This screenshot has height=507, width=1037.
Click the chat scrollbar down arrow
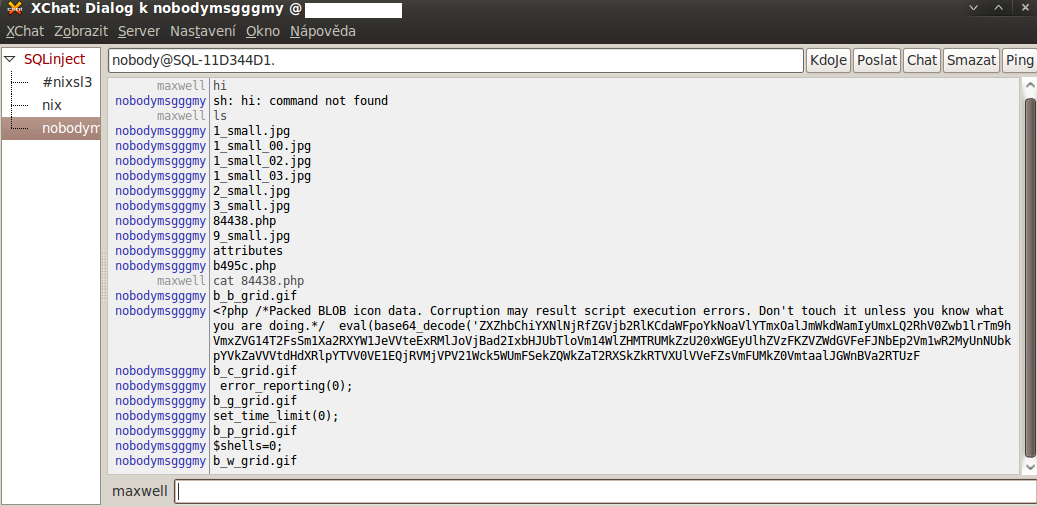tap(1030, 467)
